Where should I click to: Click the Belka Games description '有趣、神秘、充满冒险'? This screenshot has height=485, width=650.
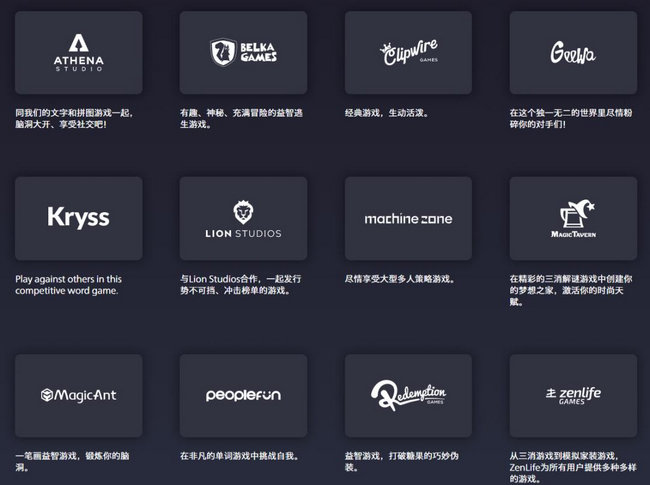(x=241, y=119)
